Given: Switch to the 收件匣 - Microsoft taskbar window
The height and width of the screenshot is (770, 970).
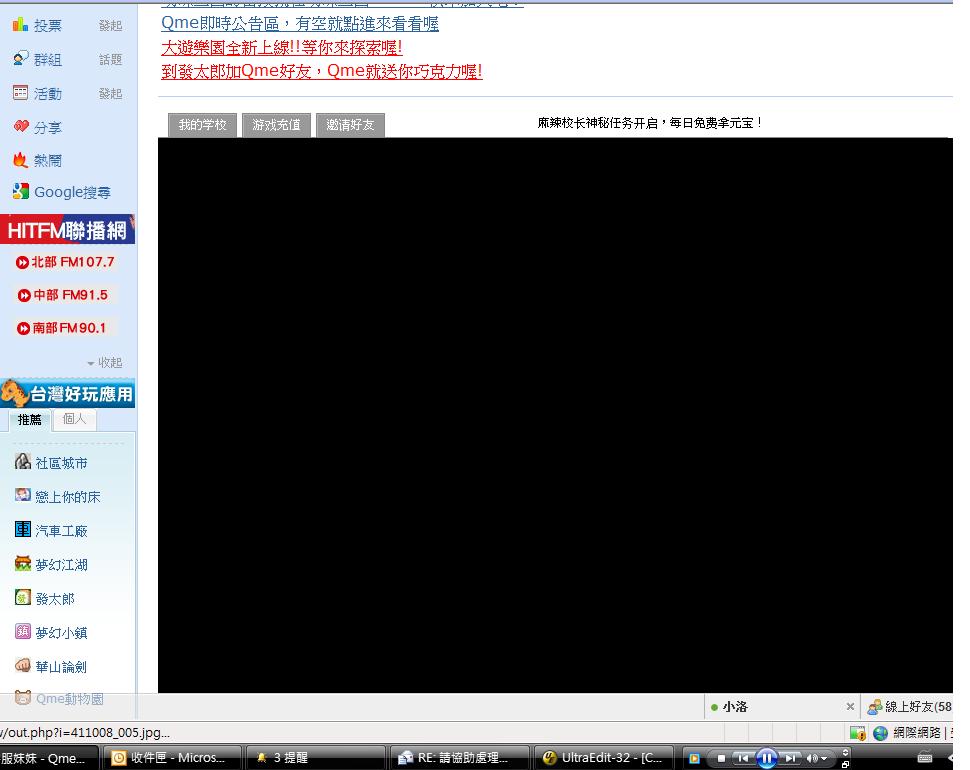Looking at the screenshot, I should click(x=171, y=758).
